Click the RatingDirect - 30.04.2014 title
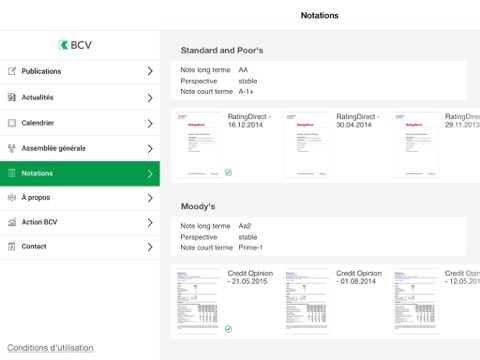This screenshot has width=480, height=360. pos(358,121)
